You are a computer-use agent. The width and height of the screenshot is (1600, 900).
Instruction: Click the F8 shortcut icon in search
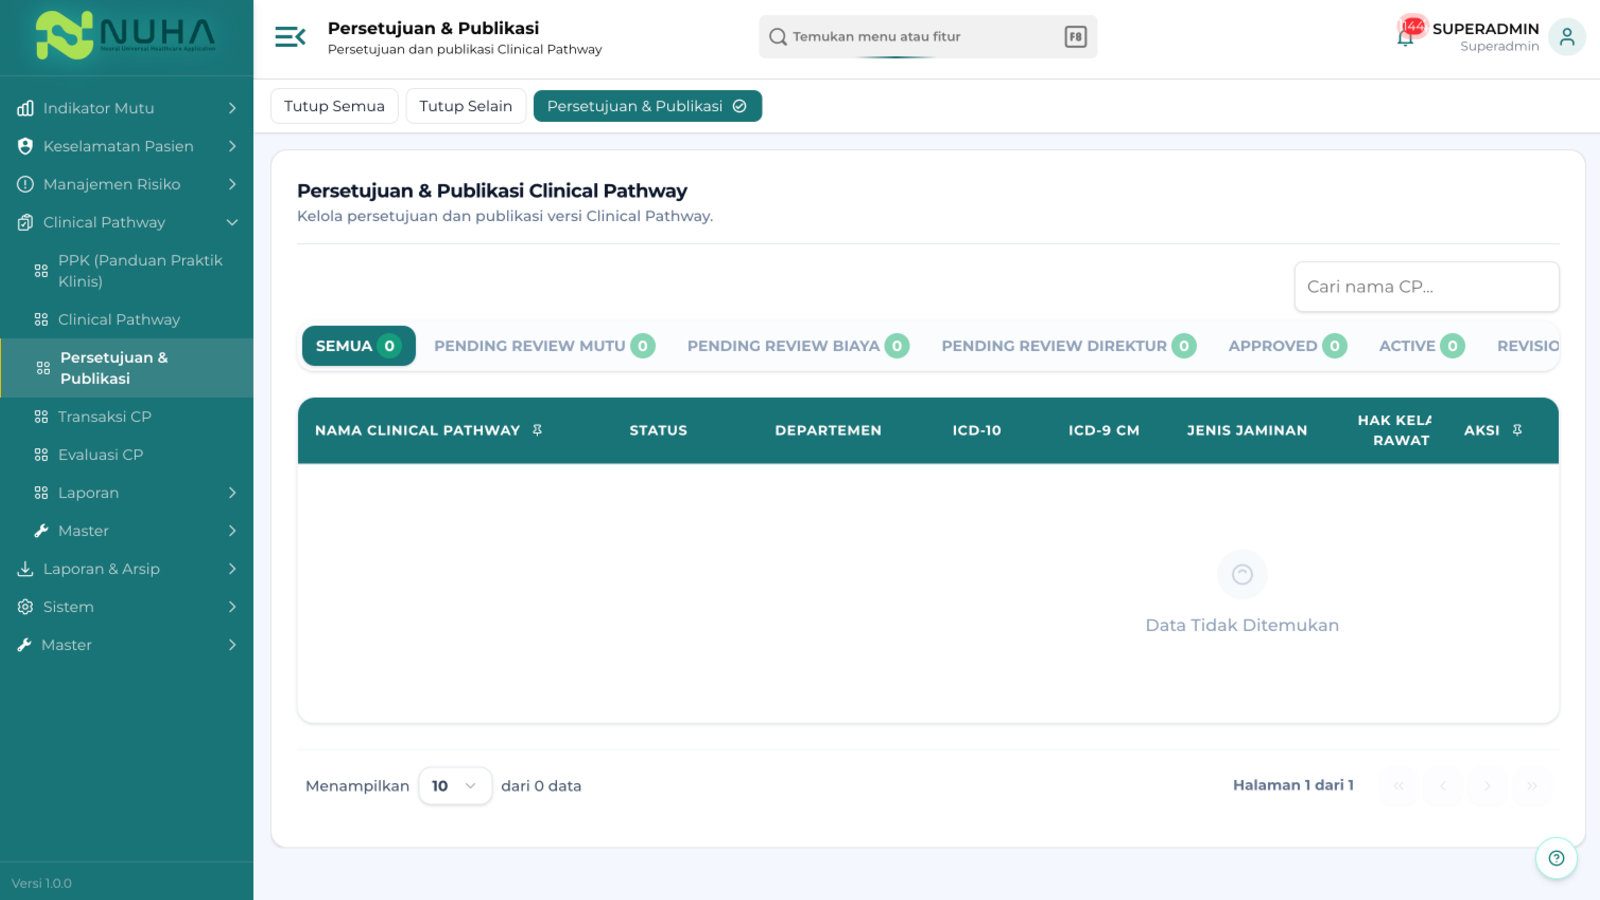tap(1075, 37)
